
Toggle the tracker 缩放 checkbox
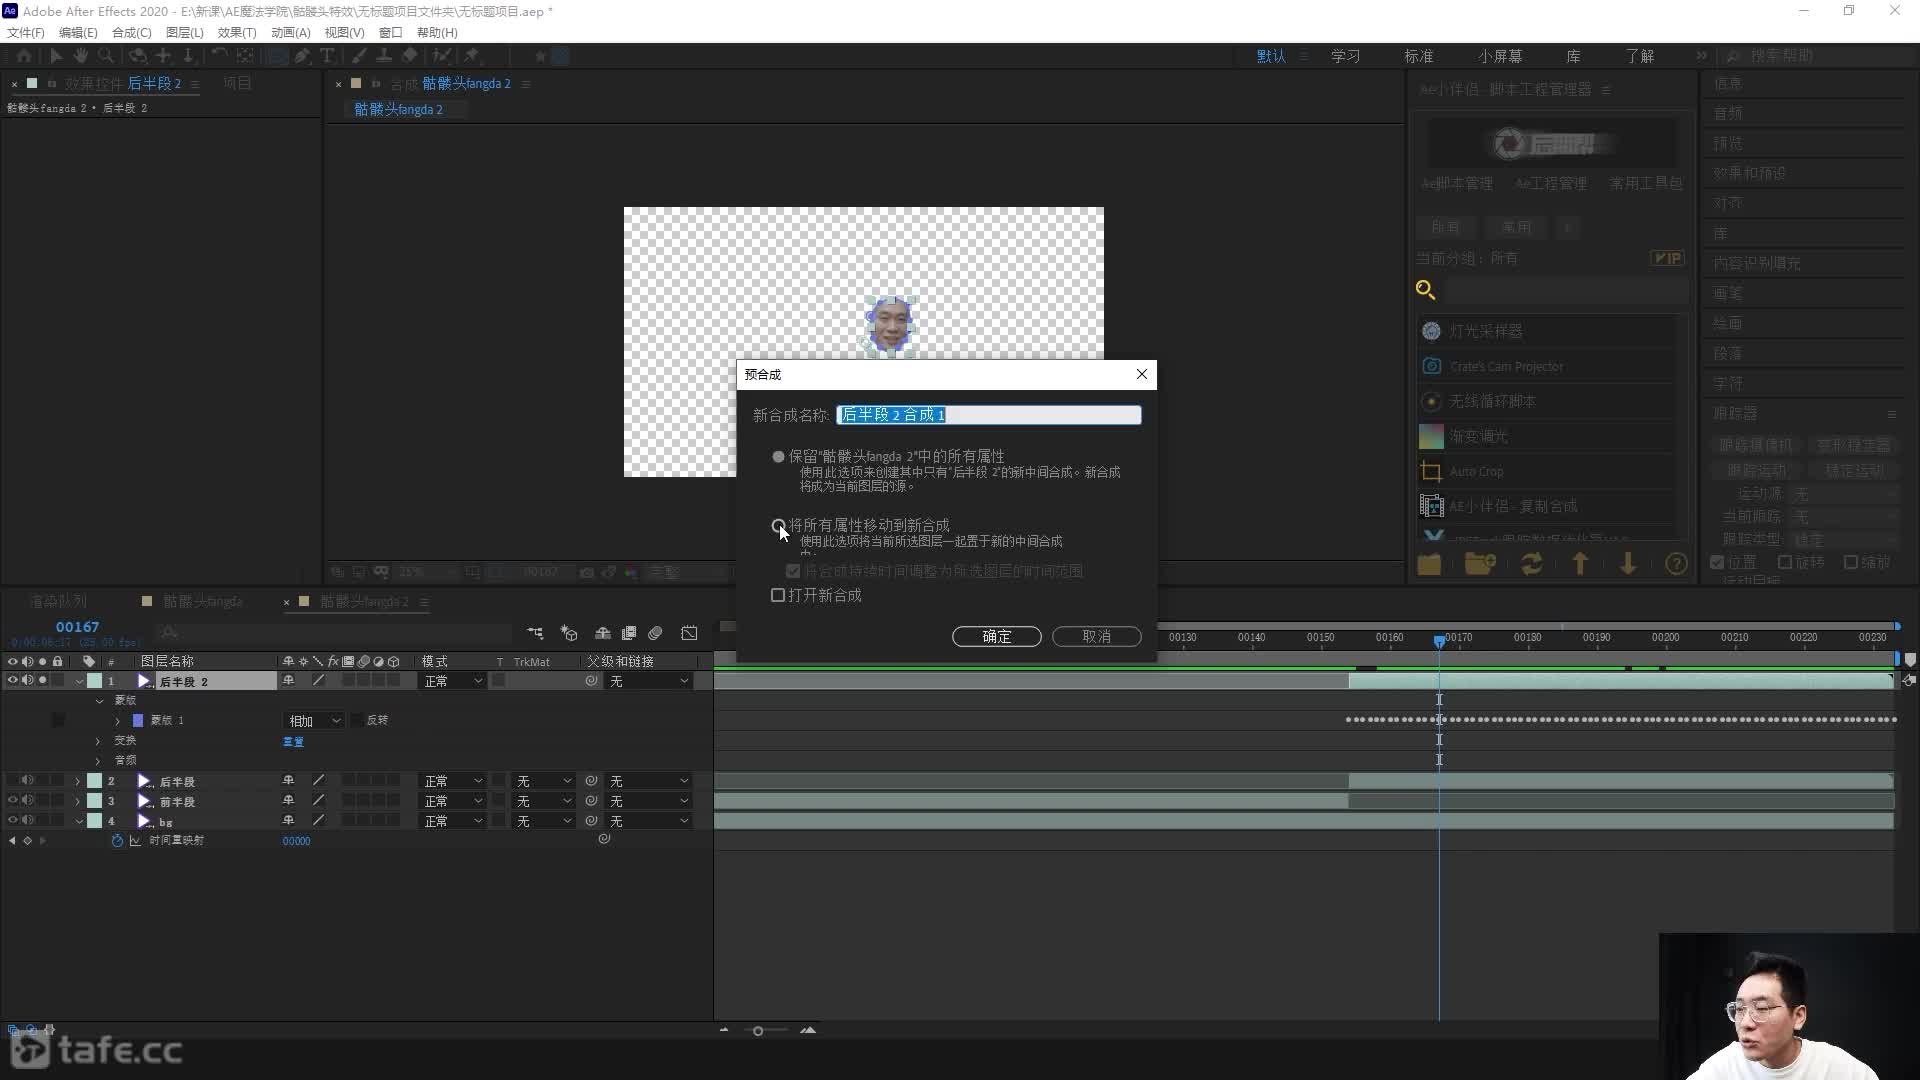click(1851, 562)
